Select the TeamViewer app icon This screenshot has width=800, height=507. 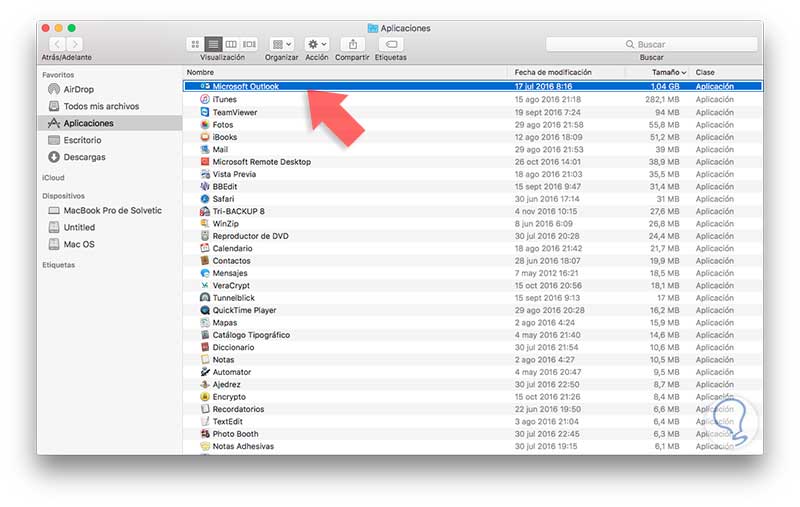[205, 112]
